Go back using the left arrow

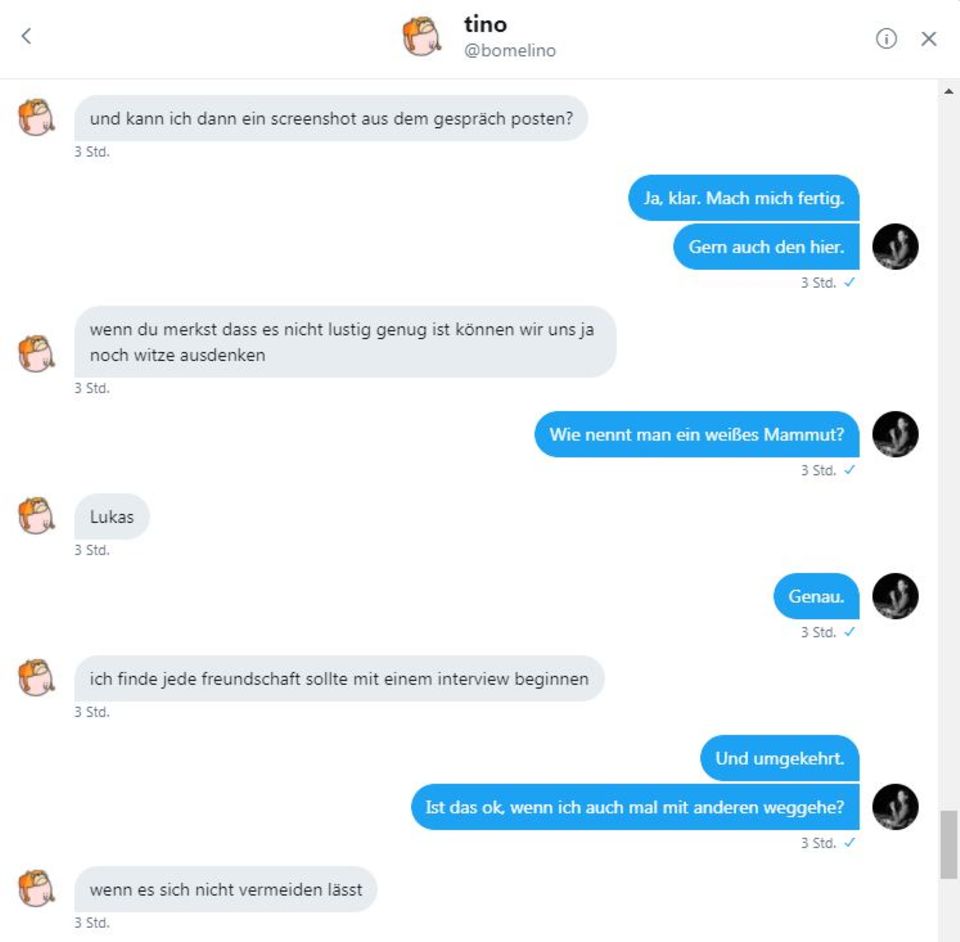(26, 37)
